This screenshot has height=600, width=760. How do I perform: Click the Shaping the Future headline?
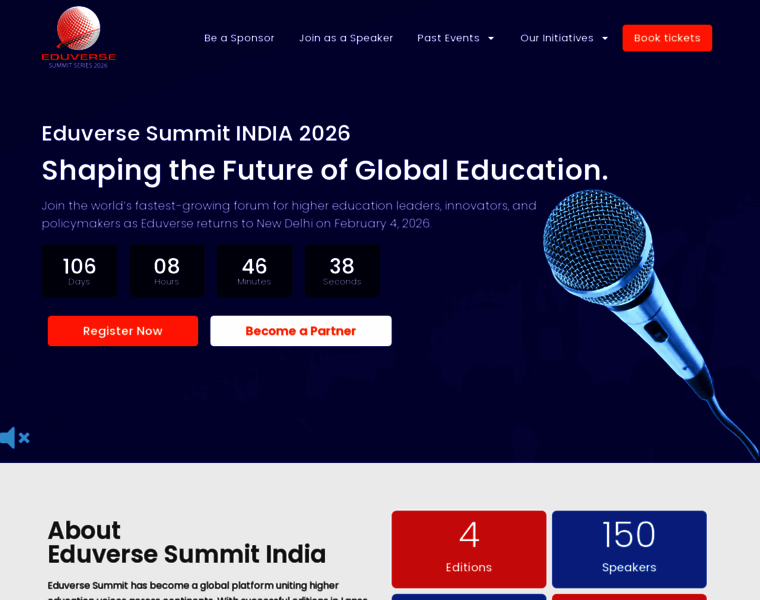click(324, 170)
